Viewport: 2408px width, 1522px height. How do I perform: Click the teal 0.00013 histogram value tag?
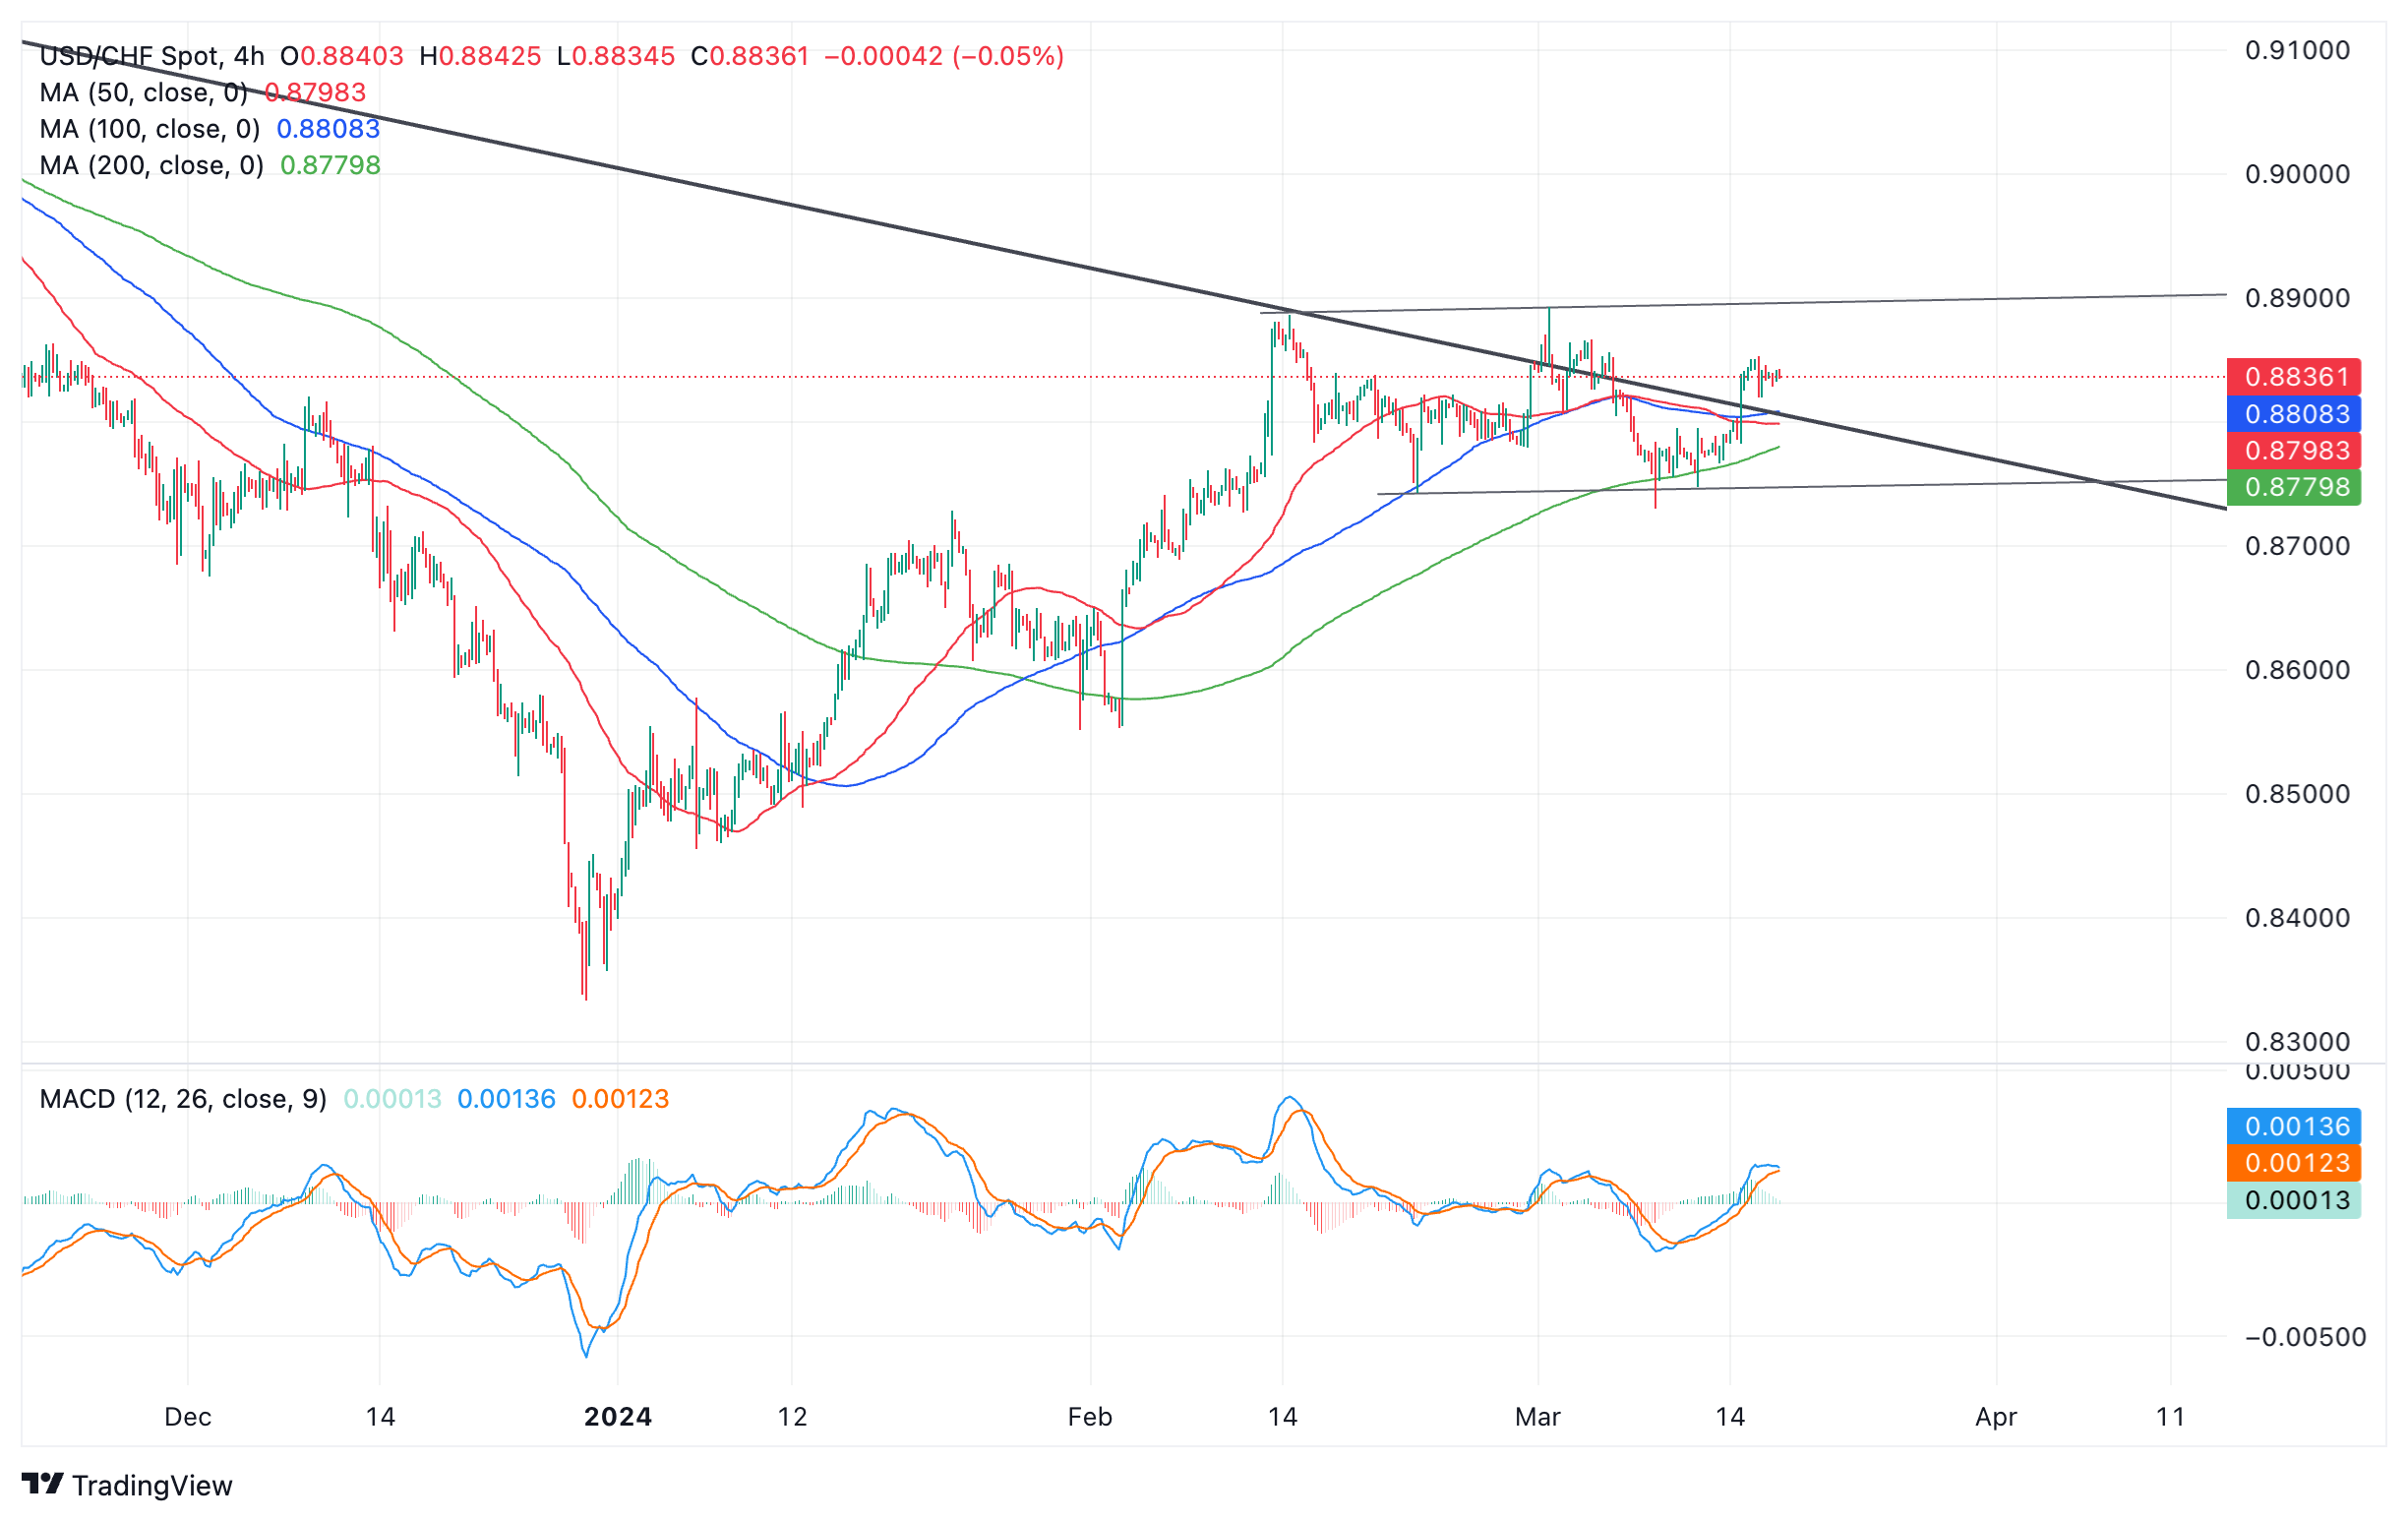[2294, 1200]
